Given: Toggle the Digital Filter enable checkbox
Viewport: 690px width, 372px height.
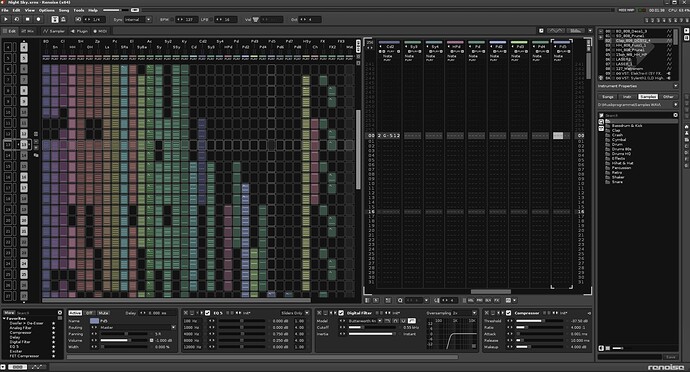Looking at the screenshot, I should [x=341, y=313].
